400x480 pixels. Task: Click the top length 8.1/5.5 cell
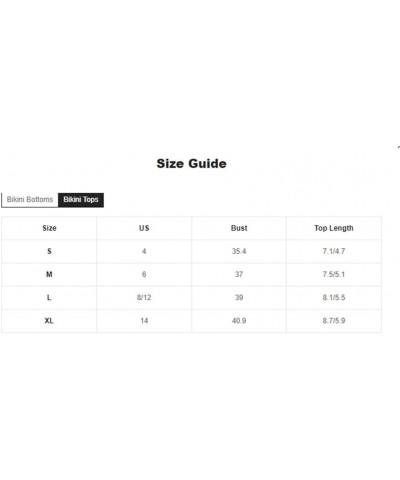334,298
